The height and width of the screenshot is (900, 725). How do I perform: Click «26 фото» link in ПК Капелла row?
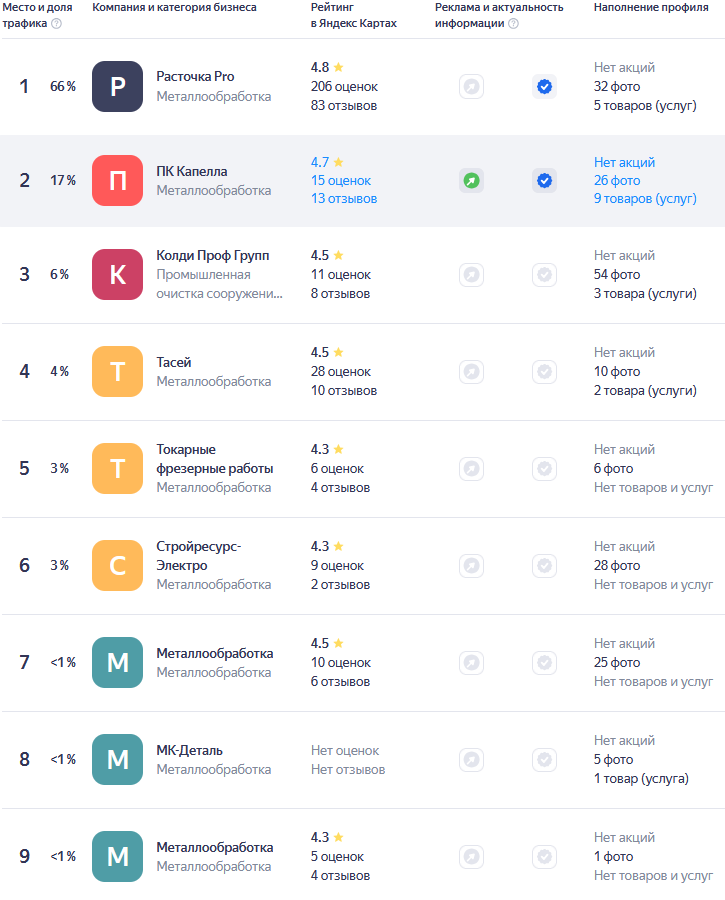[x=617, y=181]
